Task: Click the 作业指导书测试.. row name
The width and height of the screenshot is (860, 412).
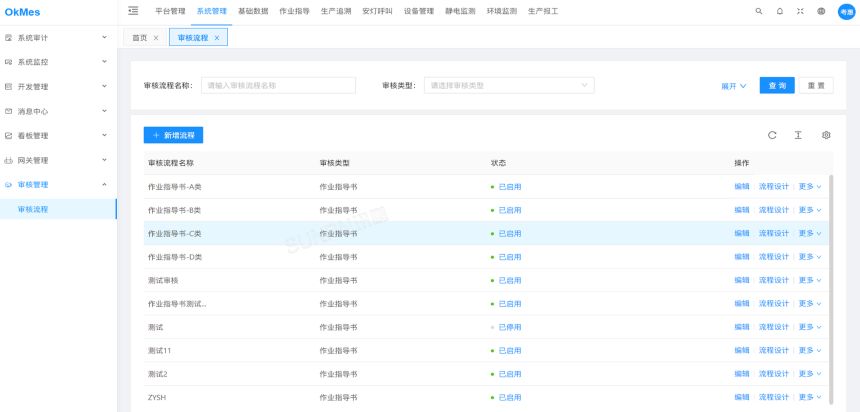Action: (x=177, y=304)
